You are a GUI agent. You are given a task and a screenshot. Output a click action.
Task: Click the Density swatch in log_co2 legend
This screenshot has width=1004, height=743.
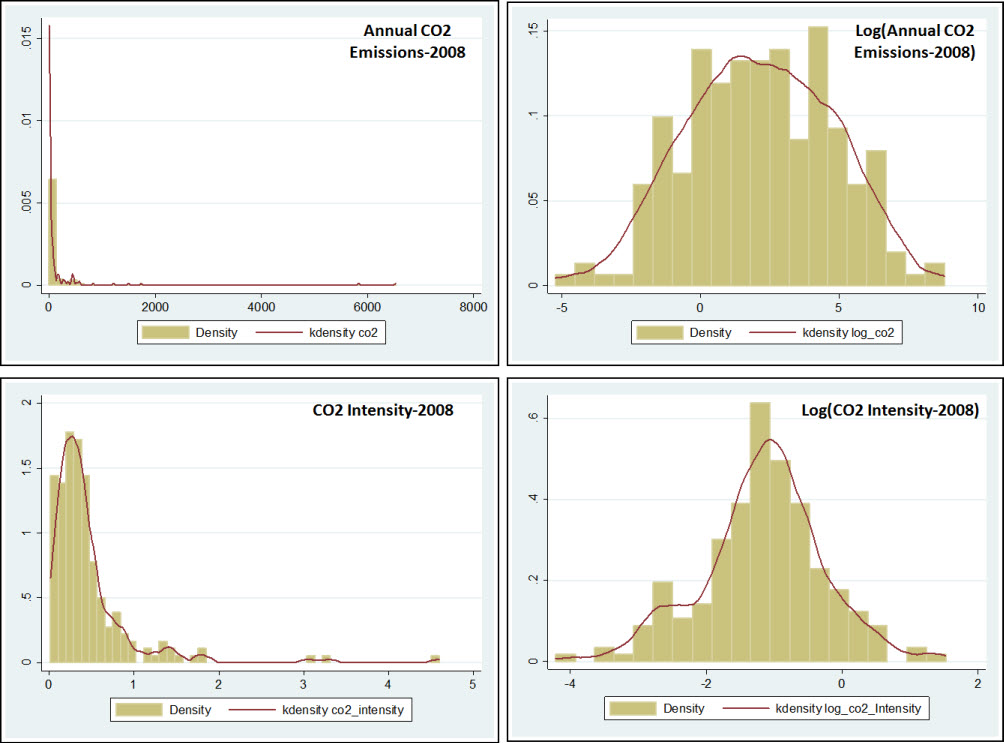[660, 332]
